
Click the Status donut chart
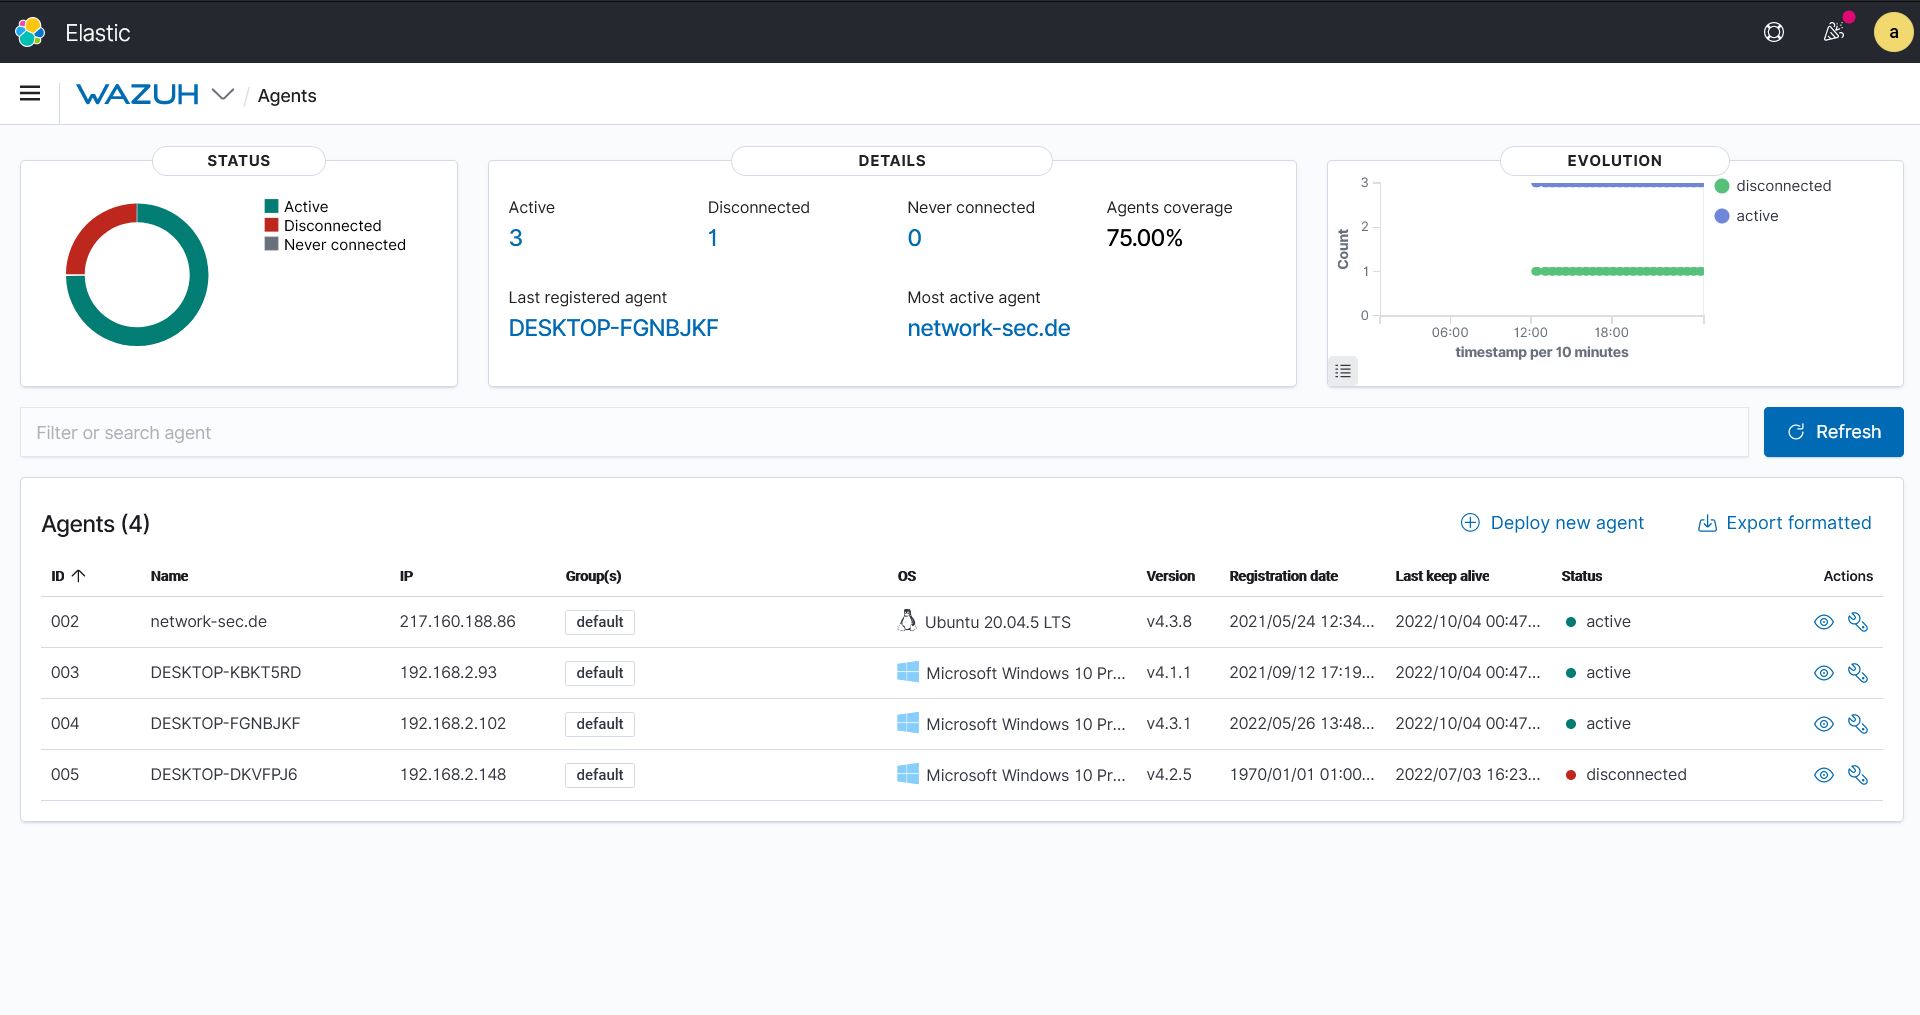pos(137,275)
